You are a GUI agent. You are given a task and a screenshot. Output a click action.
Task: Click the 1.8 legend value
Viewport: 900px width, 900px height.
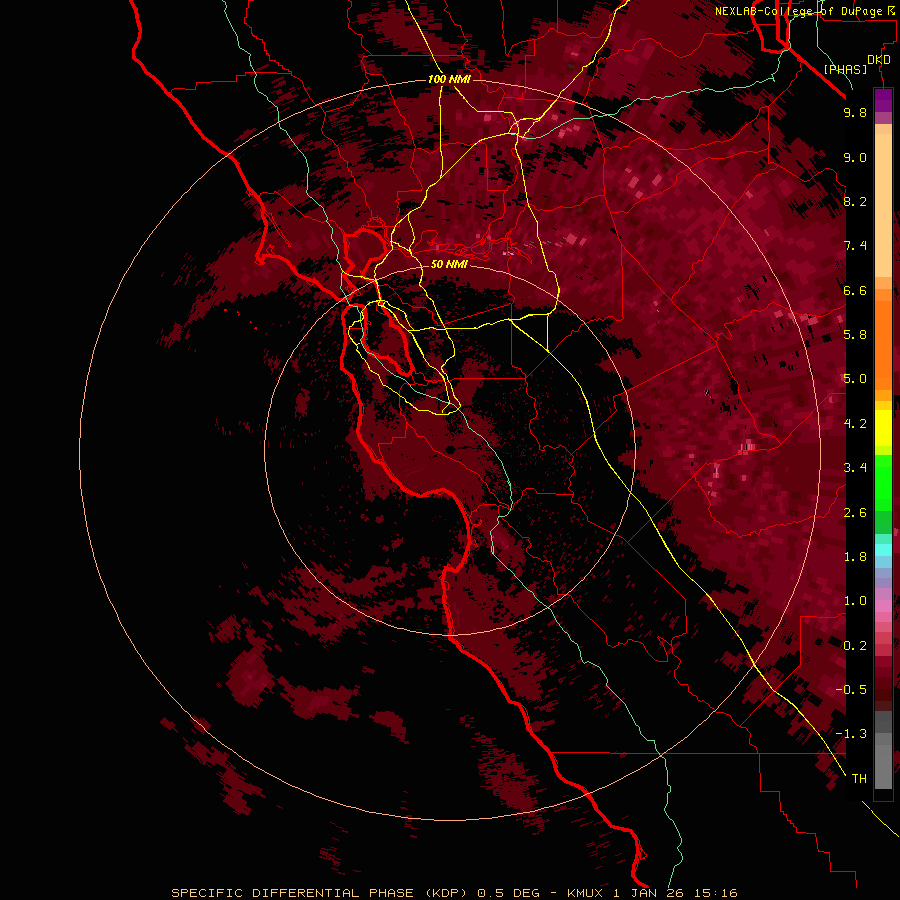(855, 556)
